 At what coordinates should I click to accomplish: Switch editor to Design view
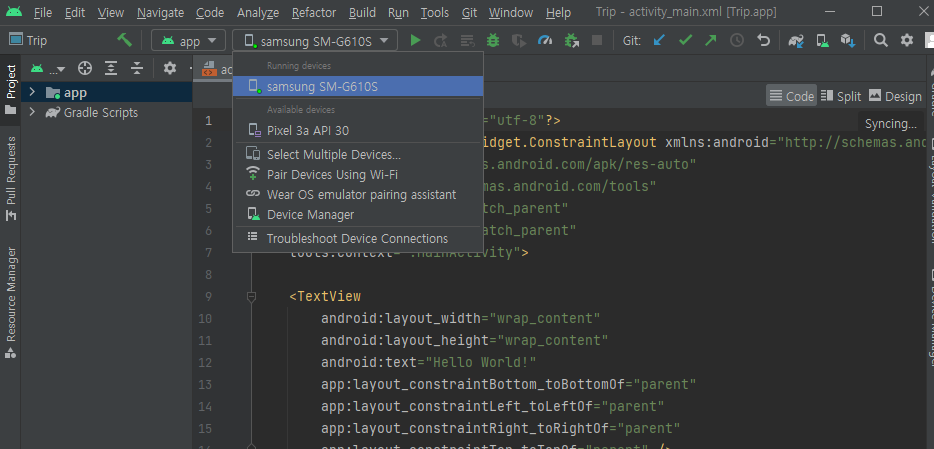pos(895,96)
